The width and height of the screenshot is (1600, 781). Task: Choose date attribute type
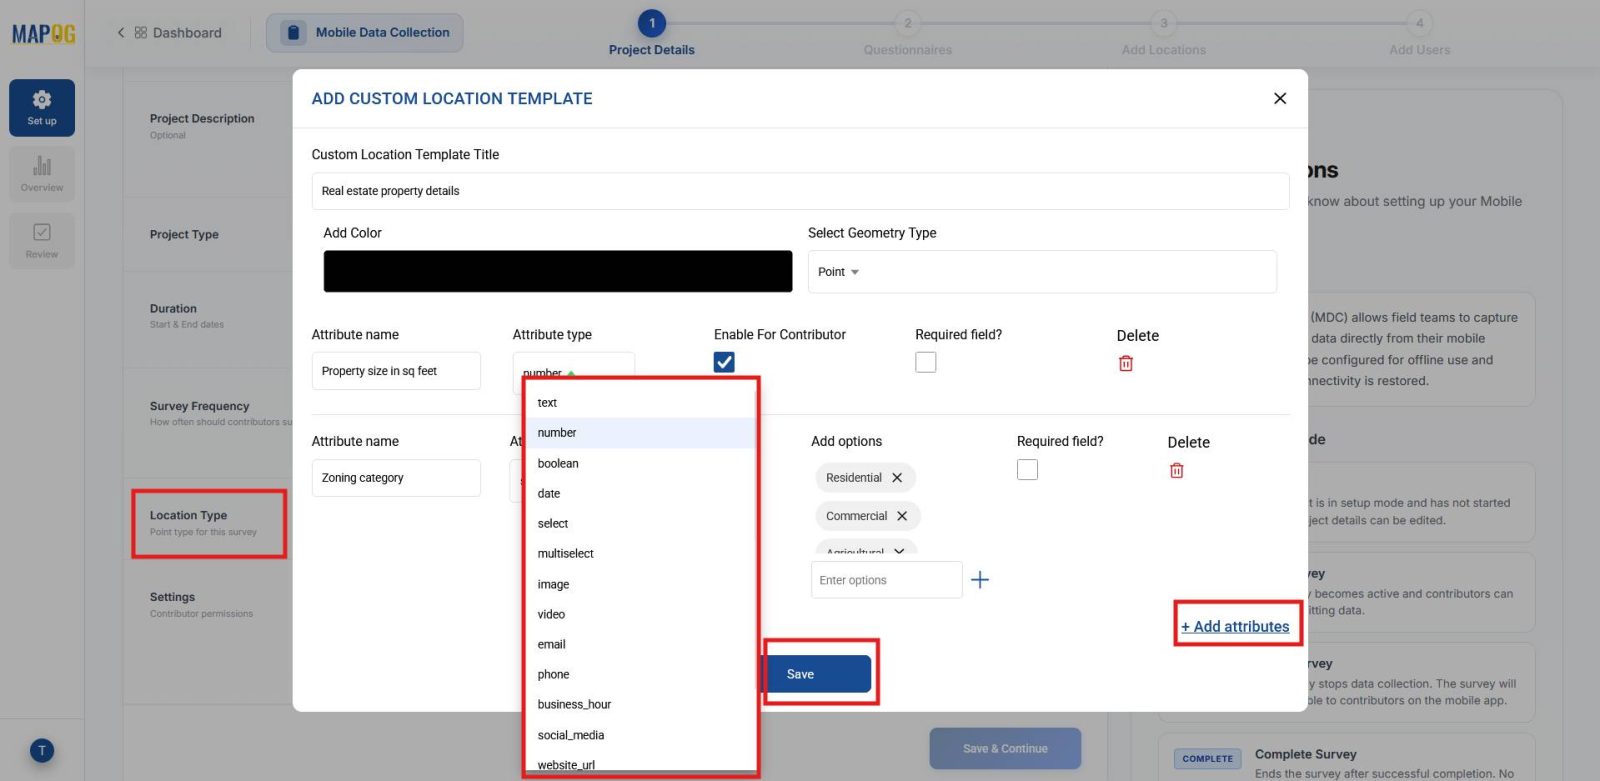point(640,493)
